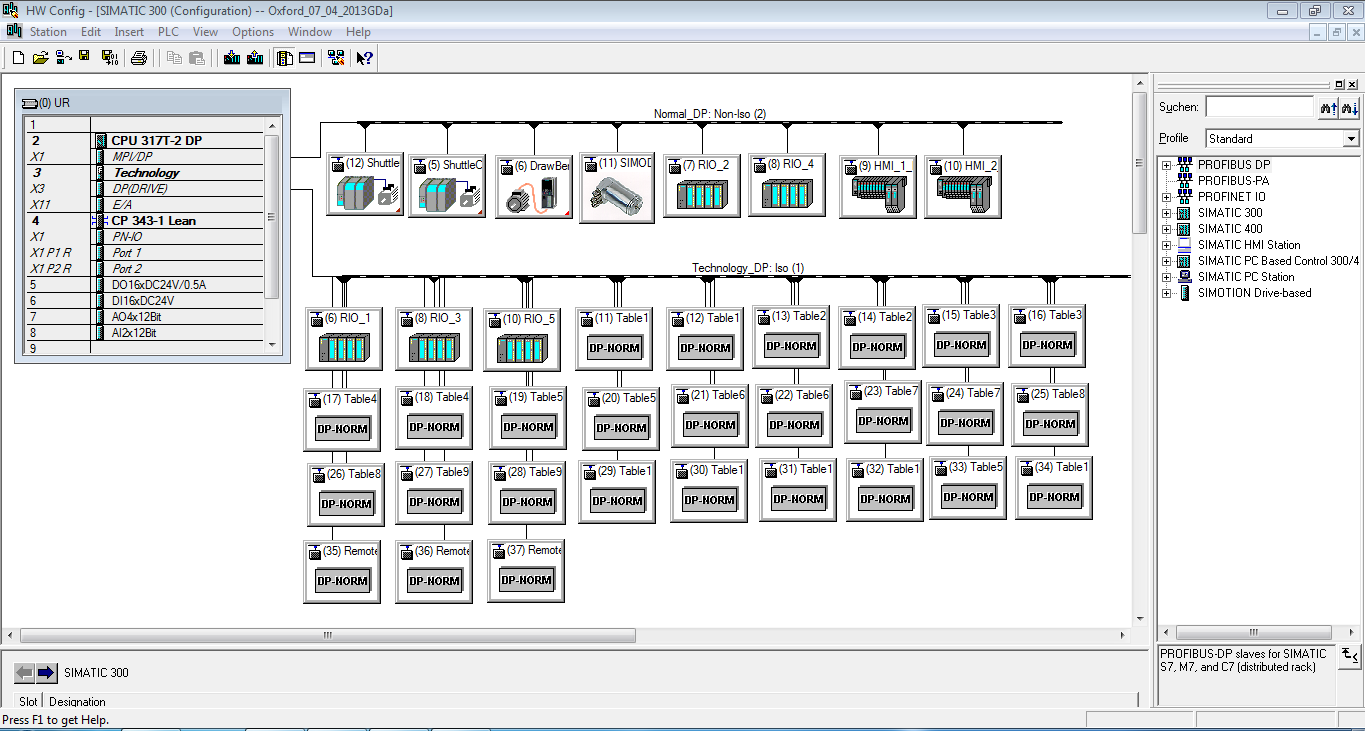1365x731 pixels.
Task: Expand the SIMOTION Drive-based node
Action: [x=1166, y=293]
